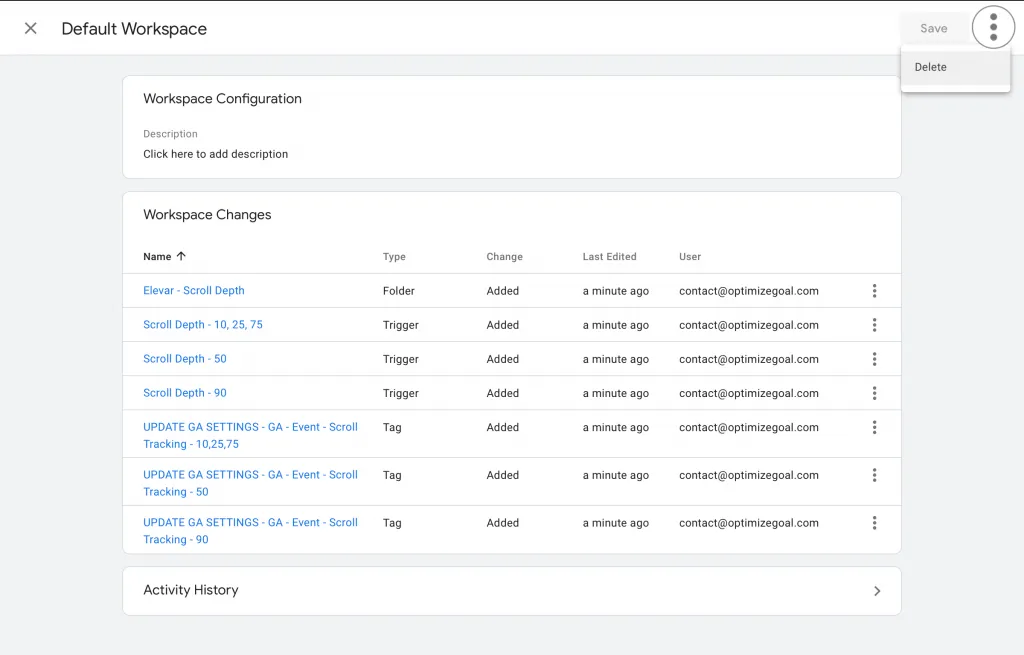This screenshot has width=1024, height=655.
Task: Close the Default Workspace panel
Action: 30,28
